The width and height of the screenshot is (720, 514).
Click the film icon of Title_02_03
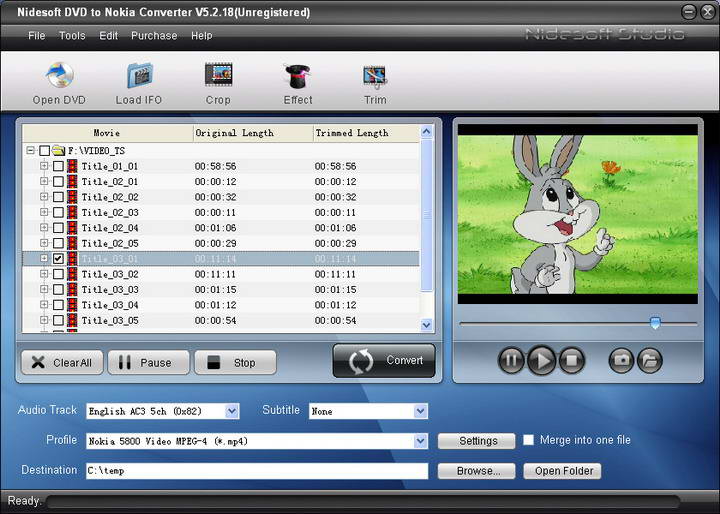[x=72, y=212]
